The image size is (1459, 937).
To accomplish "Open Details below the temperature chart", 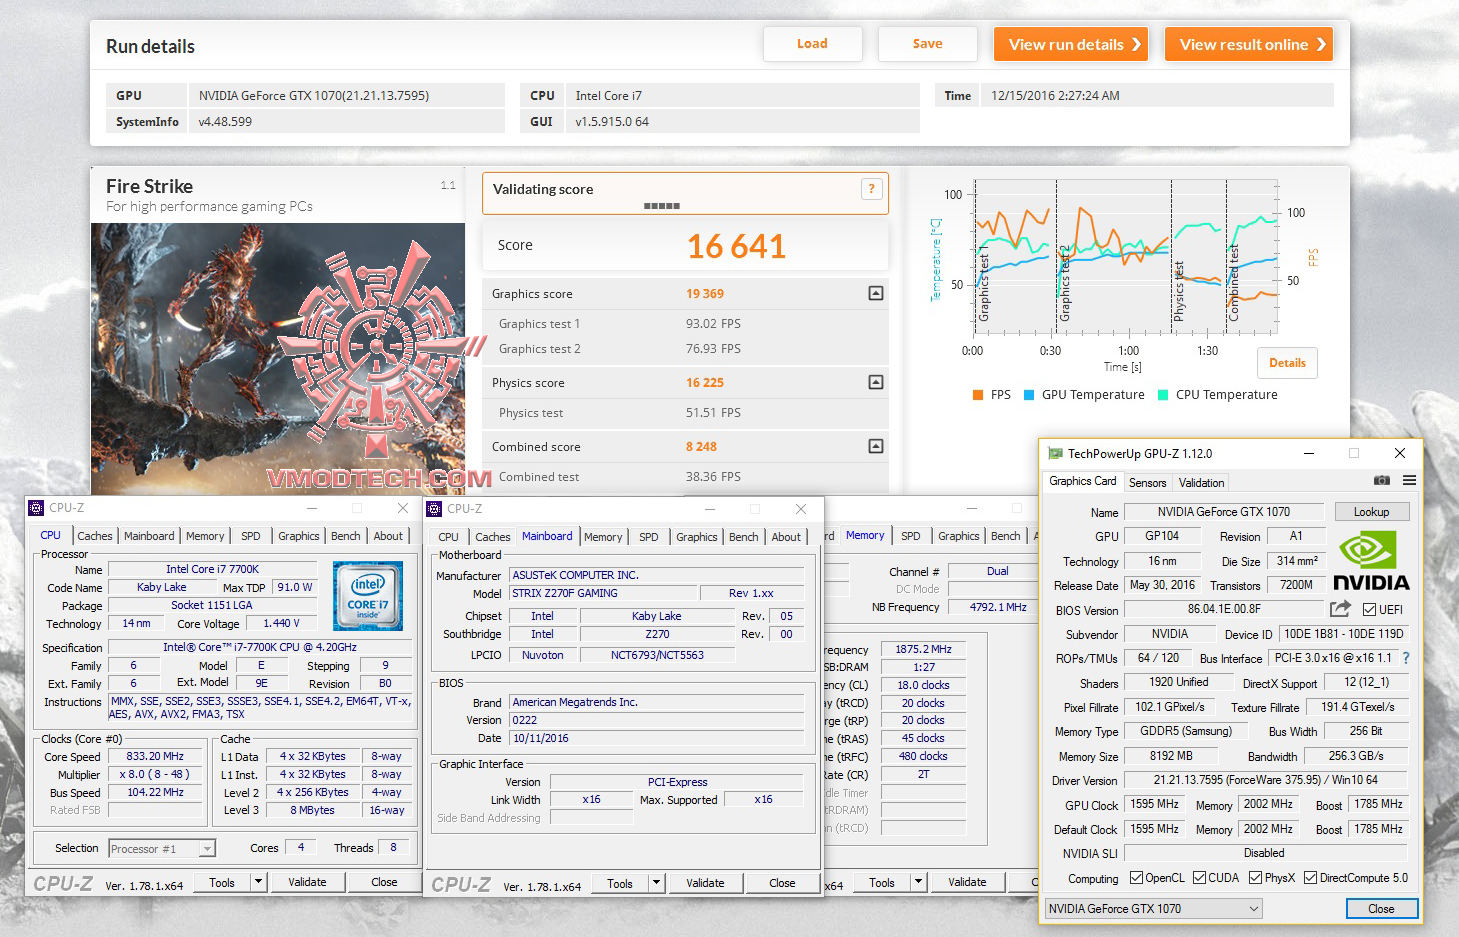I will [x=1287, y=363].
